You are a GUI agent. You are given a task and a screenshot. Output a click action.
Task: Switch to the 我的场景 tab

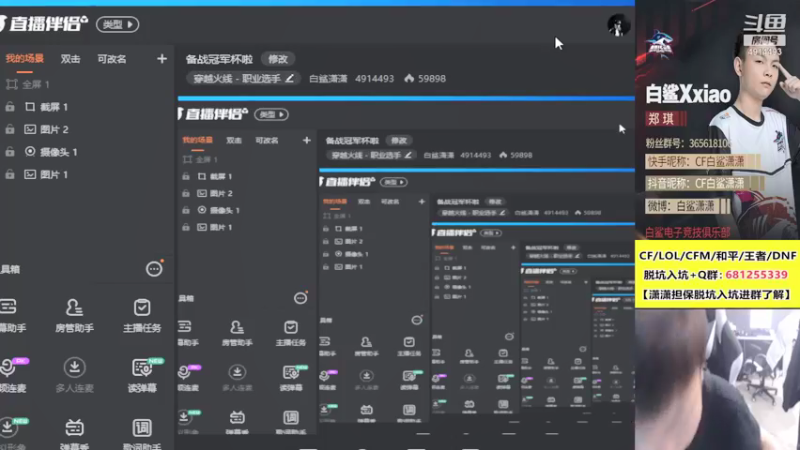tap(24, 59)
